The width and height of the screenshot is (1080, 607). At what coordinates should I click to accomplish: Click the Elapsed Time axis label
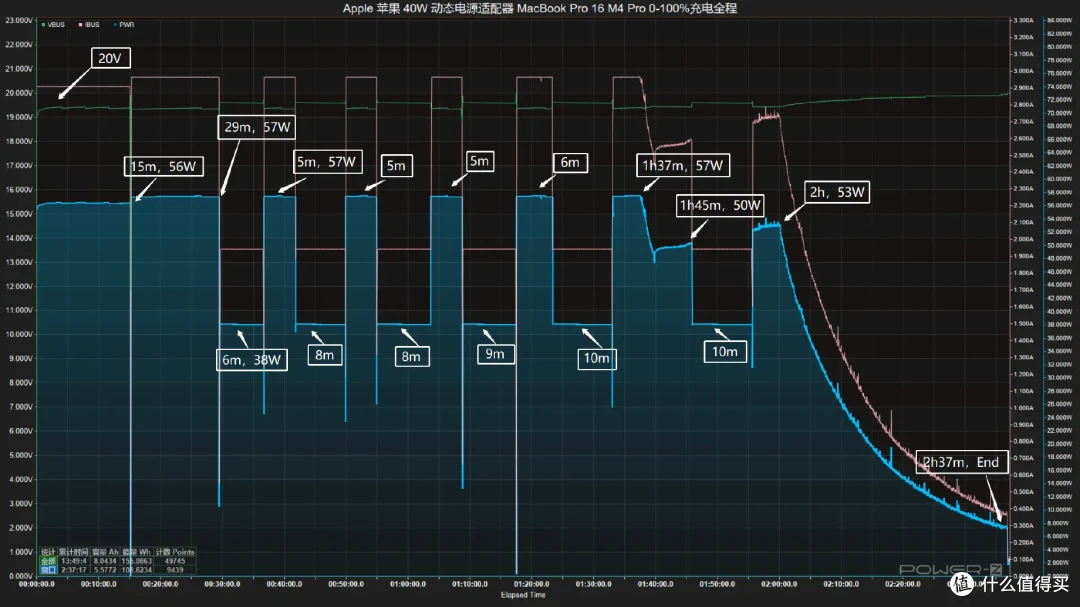[x=523, y=595]
